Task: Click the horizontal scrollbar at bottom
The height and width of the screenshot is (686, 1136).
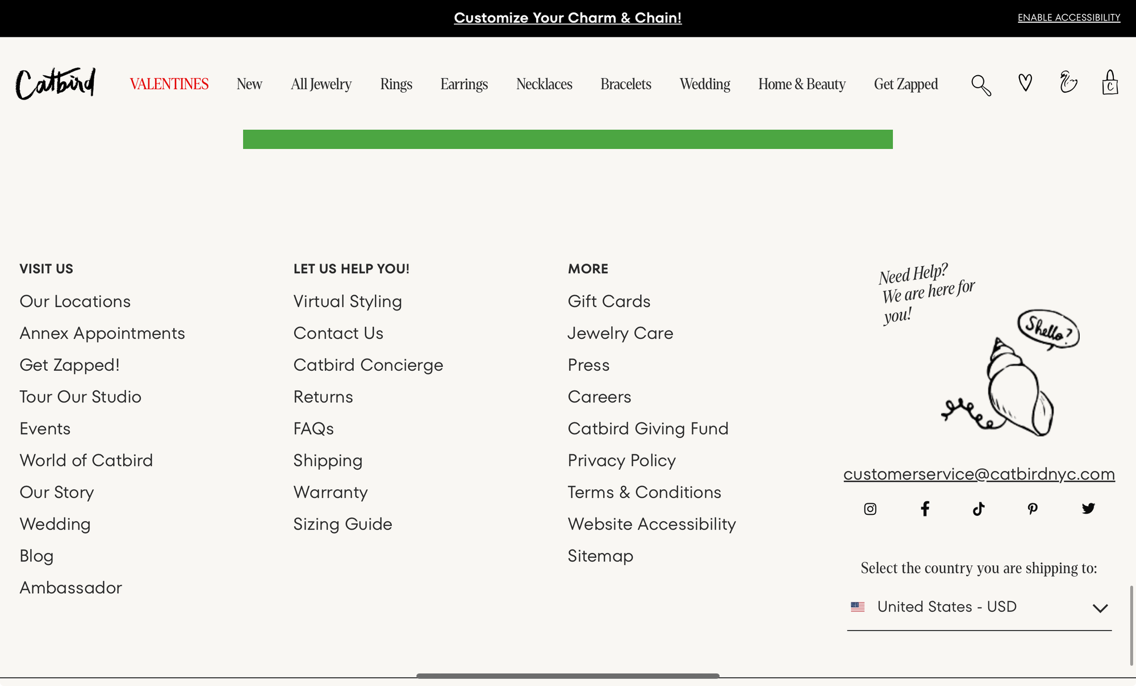Action: 567,676
